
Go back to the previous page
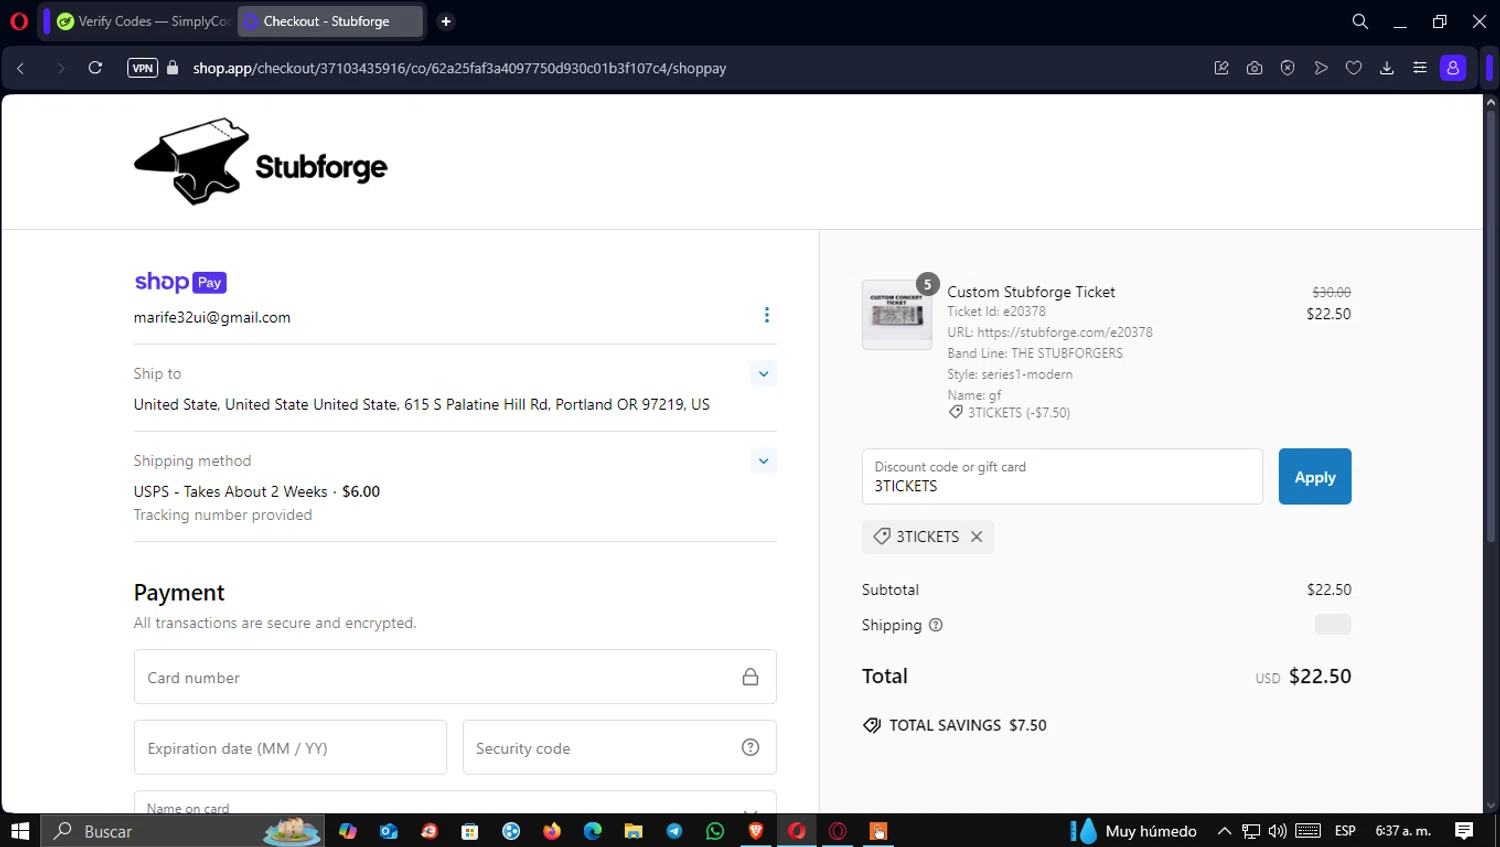(20, 68)
